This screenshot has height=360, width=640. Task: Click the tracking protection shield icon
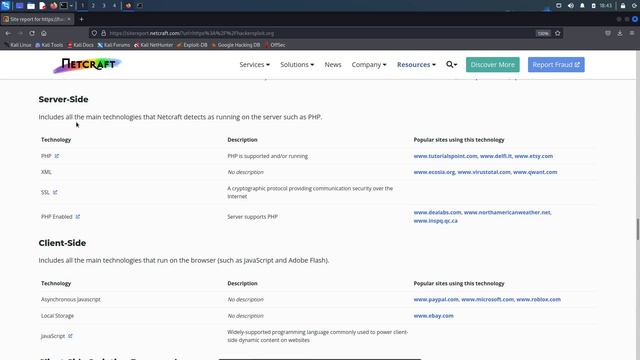(x=94, y=33)
